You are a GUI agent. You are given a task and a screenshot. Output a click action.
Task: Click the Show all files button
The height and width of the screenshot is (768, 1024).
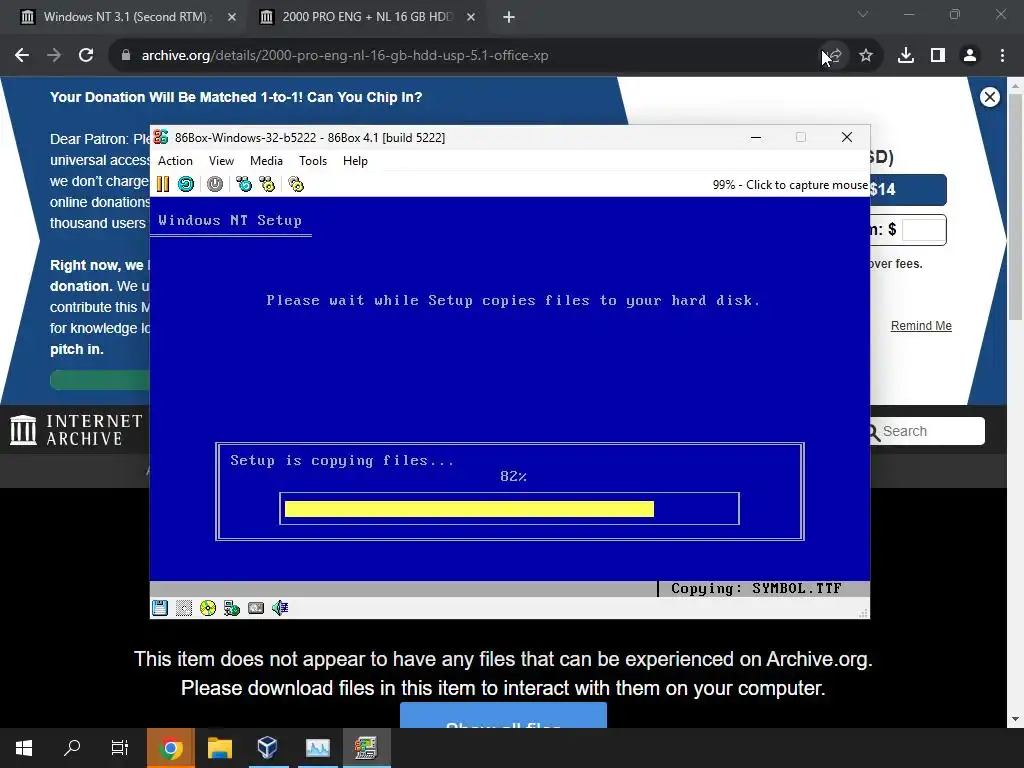[504, 717]
